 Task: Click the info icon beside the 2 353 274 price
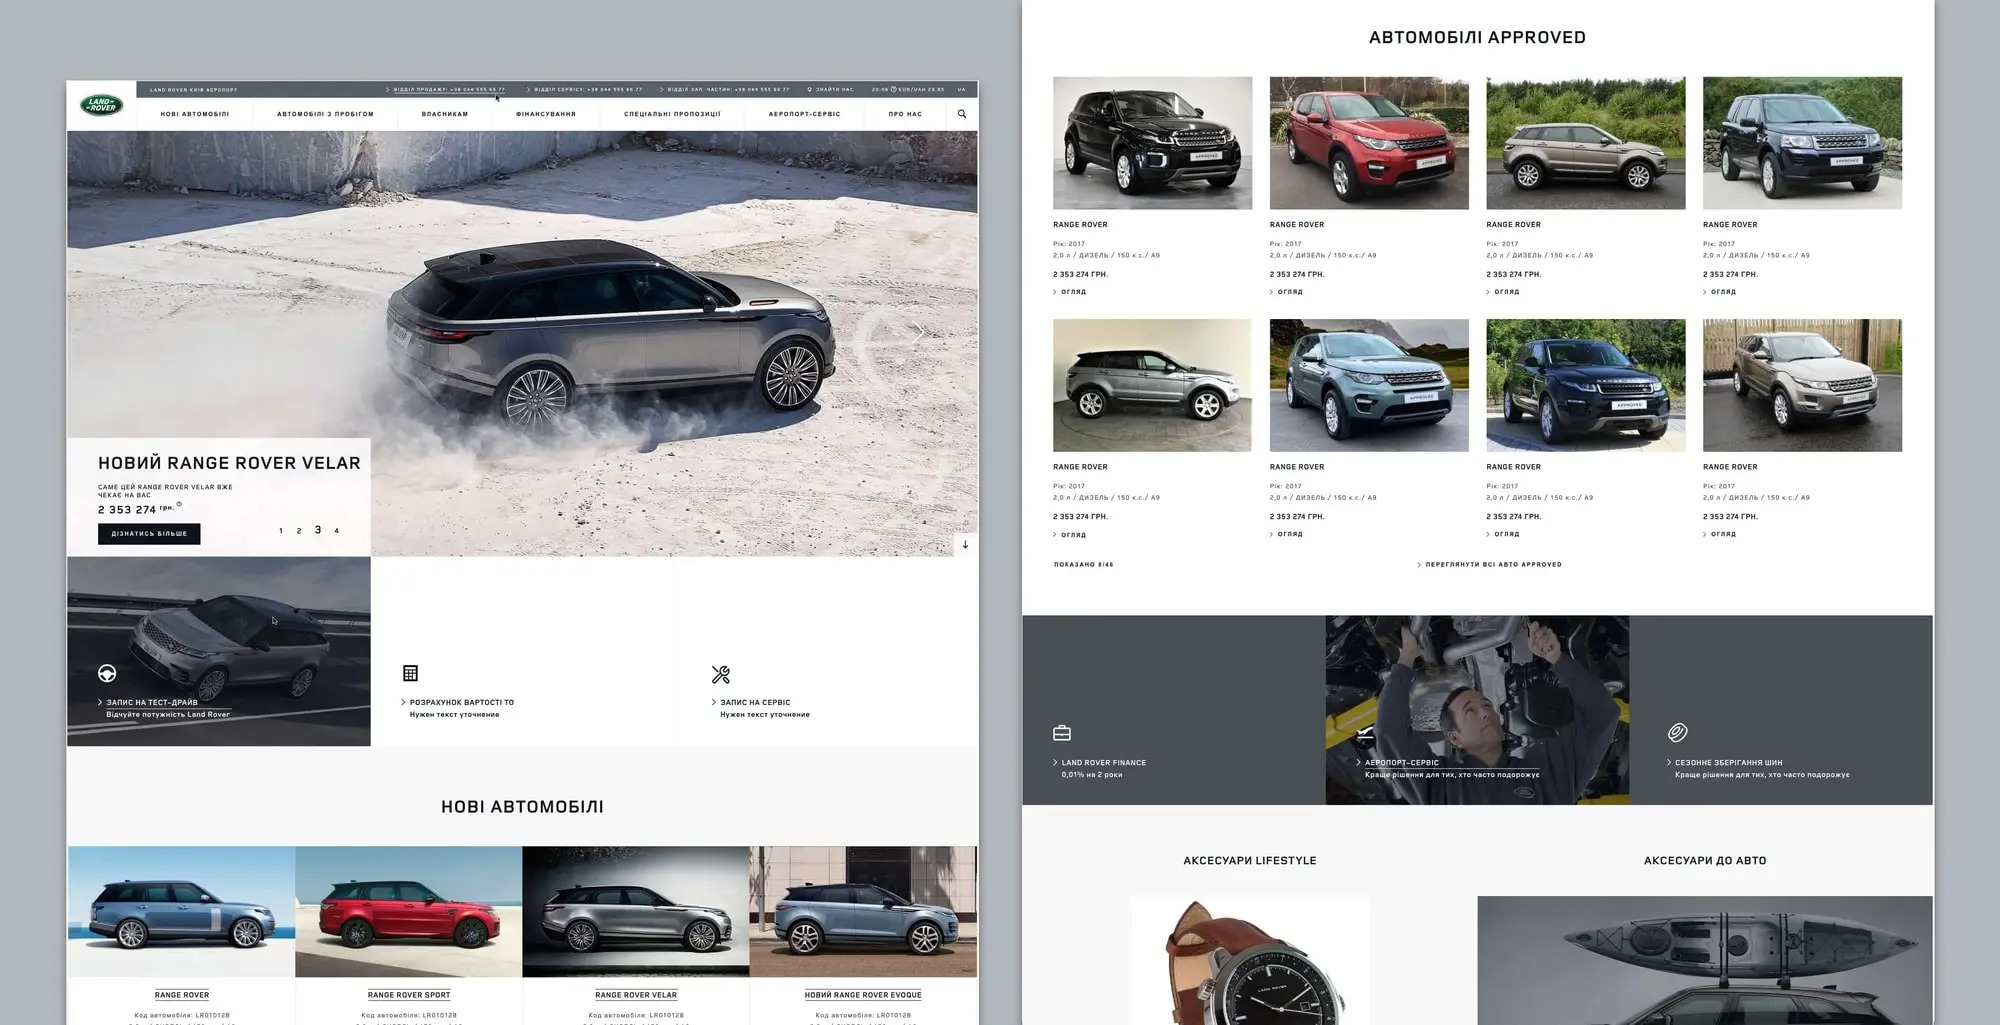coord(179,504)
